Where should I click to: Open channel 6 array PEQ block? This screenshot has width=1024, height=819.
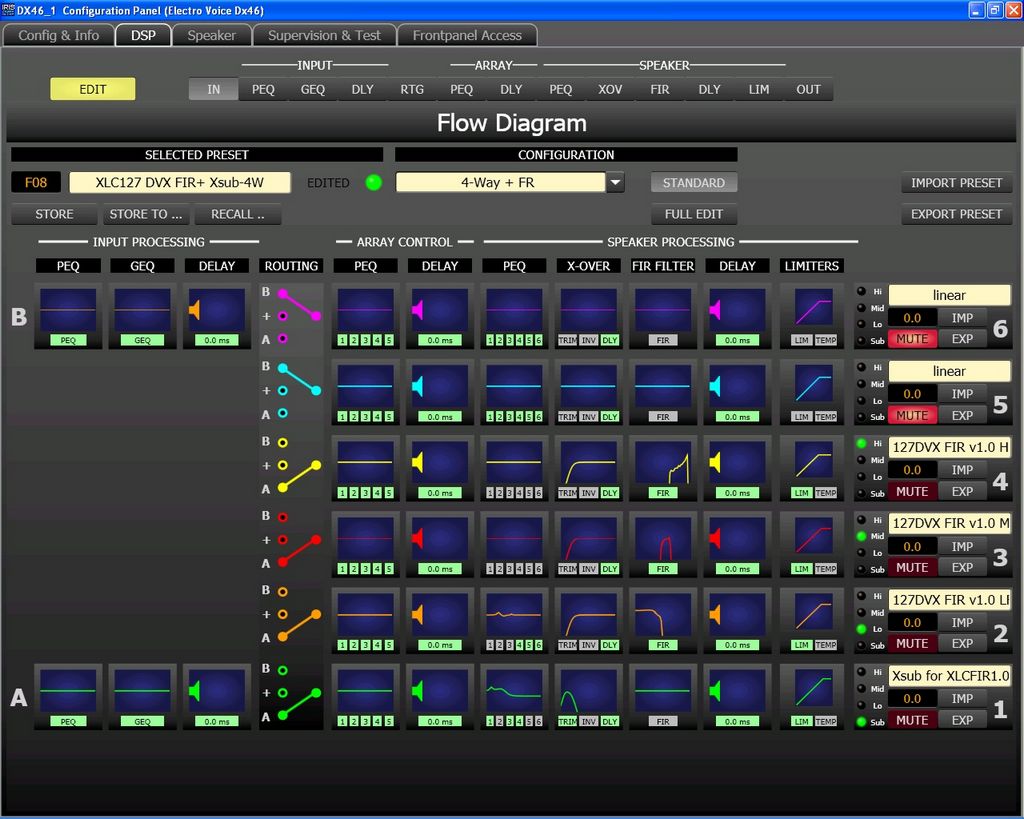[x=366, y=316]
